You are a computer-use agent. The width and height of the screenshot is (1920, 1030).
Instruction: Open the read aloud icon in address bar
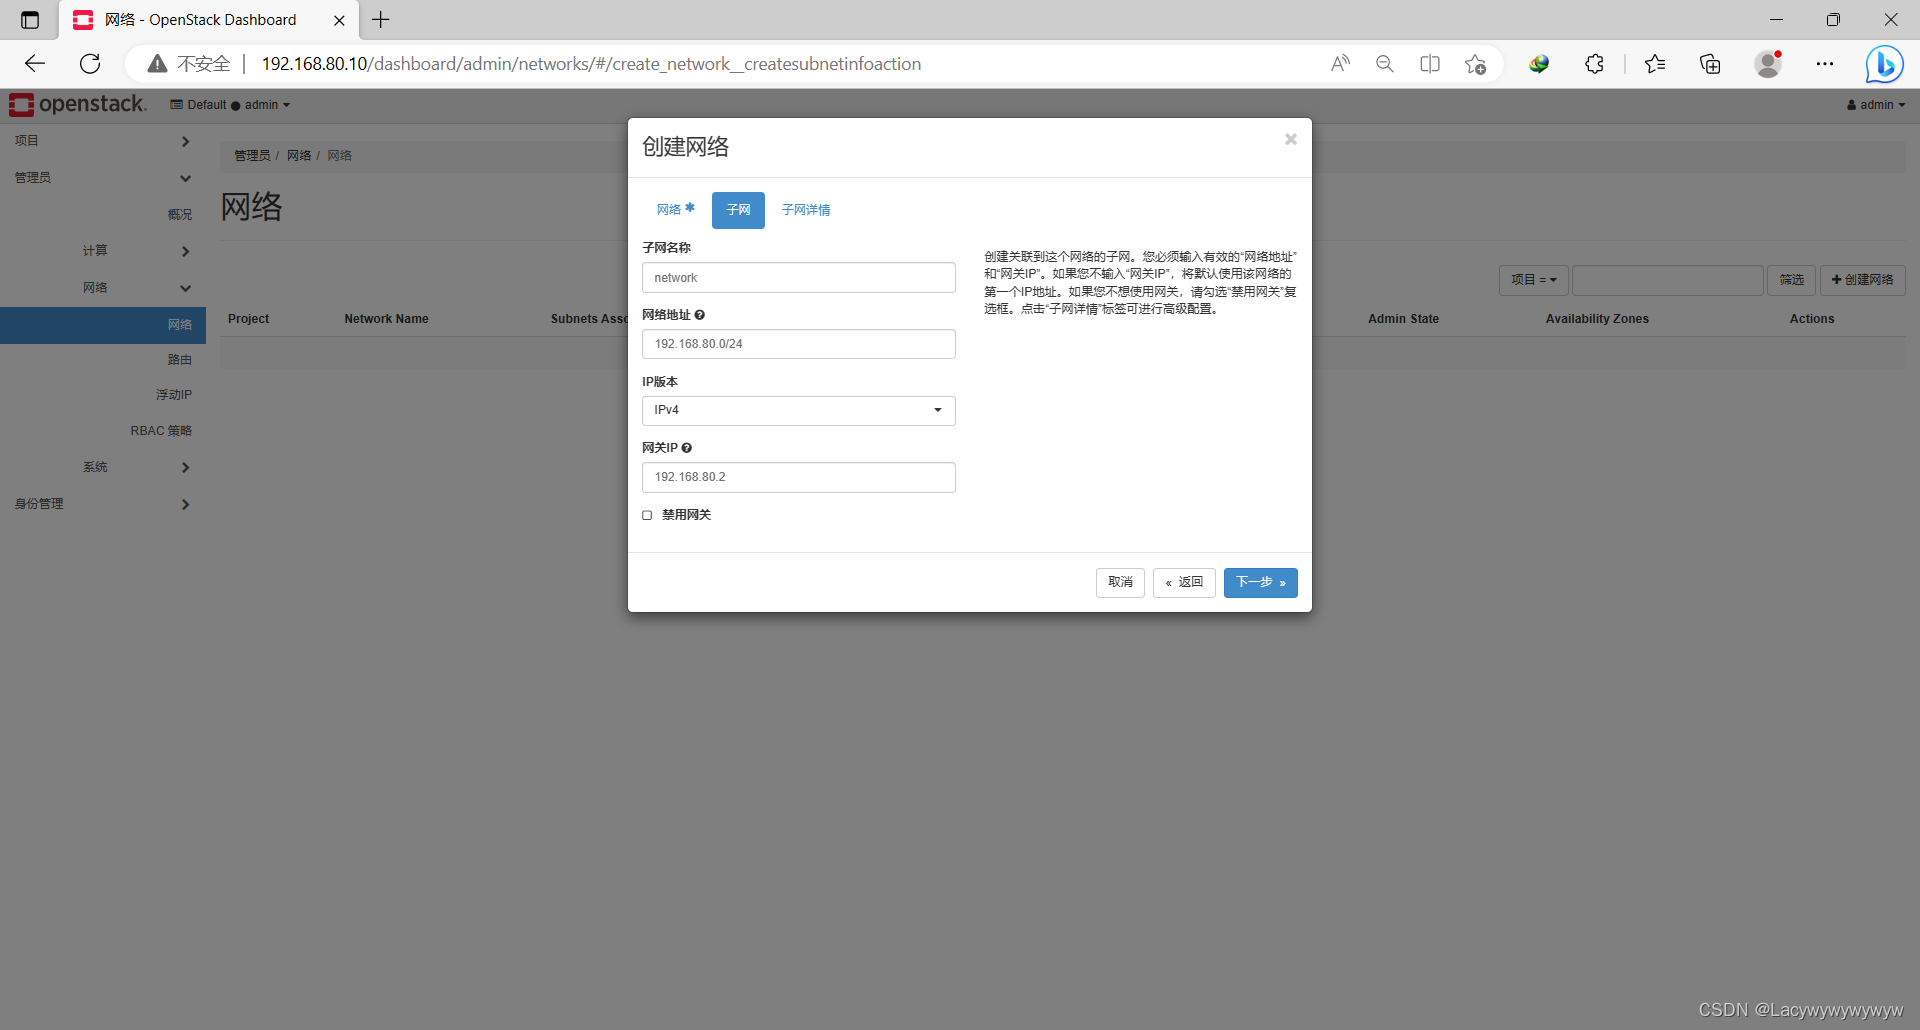point(1340,63)
